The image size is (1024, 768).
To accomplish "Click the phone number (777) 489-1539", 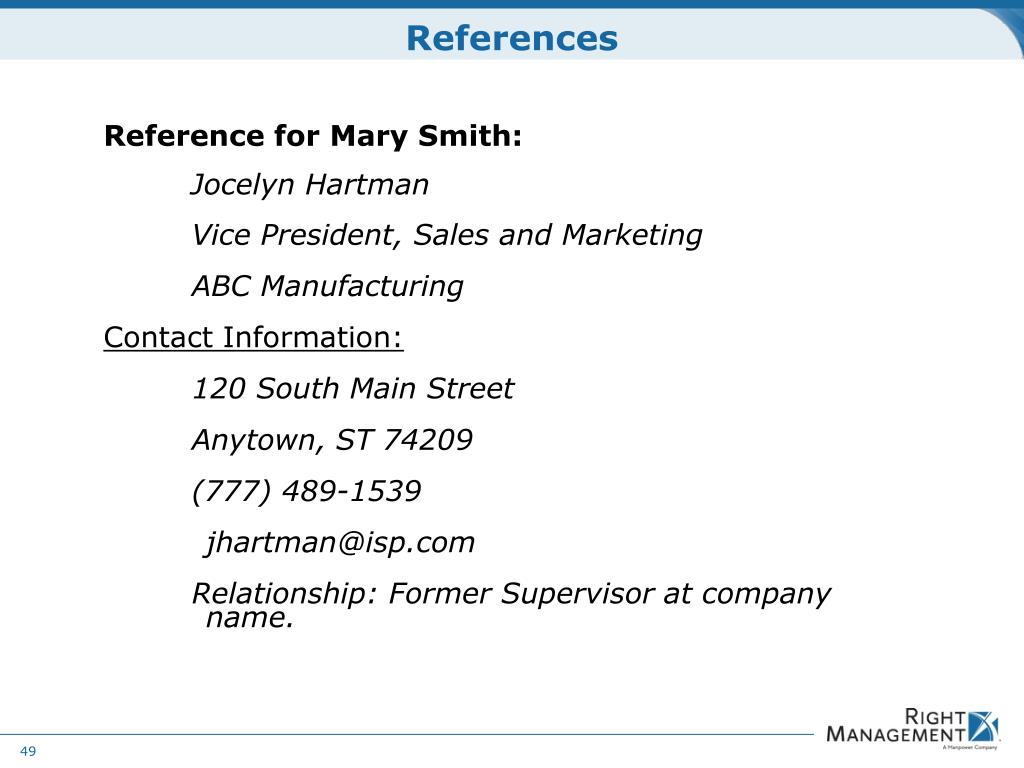I will (306, 491).
